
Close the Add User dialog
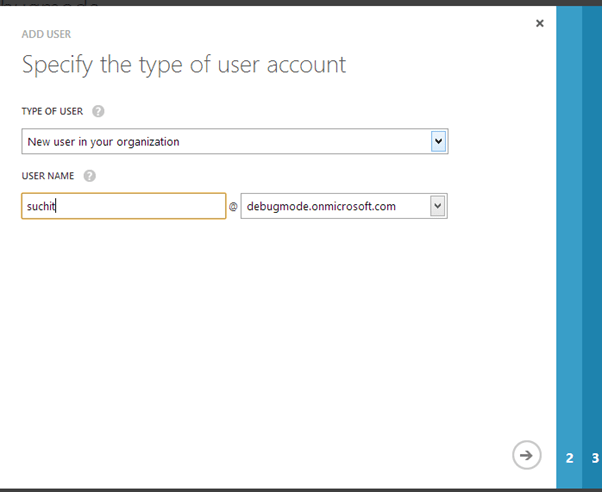540,23
